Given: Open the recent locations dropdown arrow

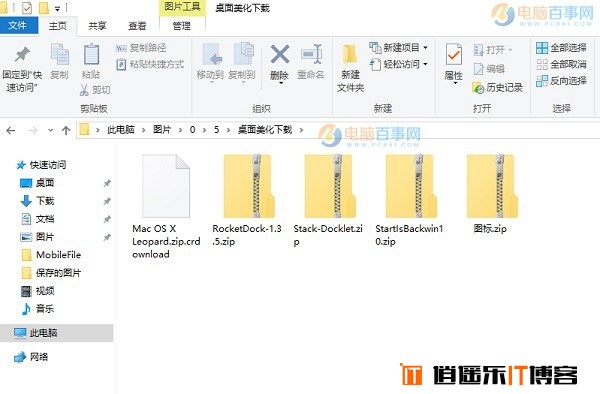Looking at the screenshot, I should click(50, 130).
